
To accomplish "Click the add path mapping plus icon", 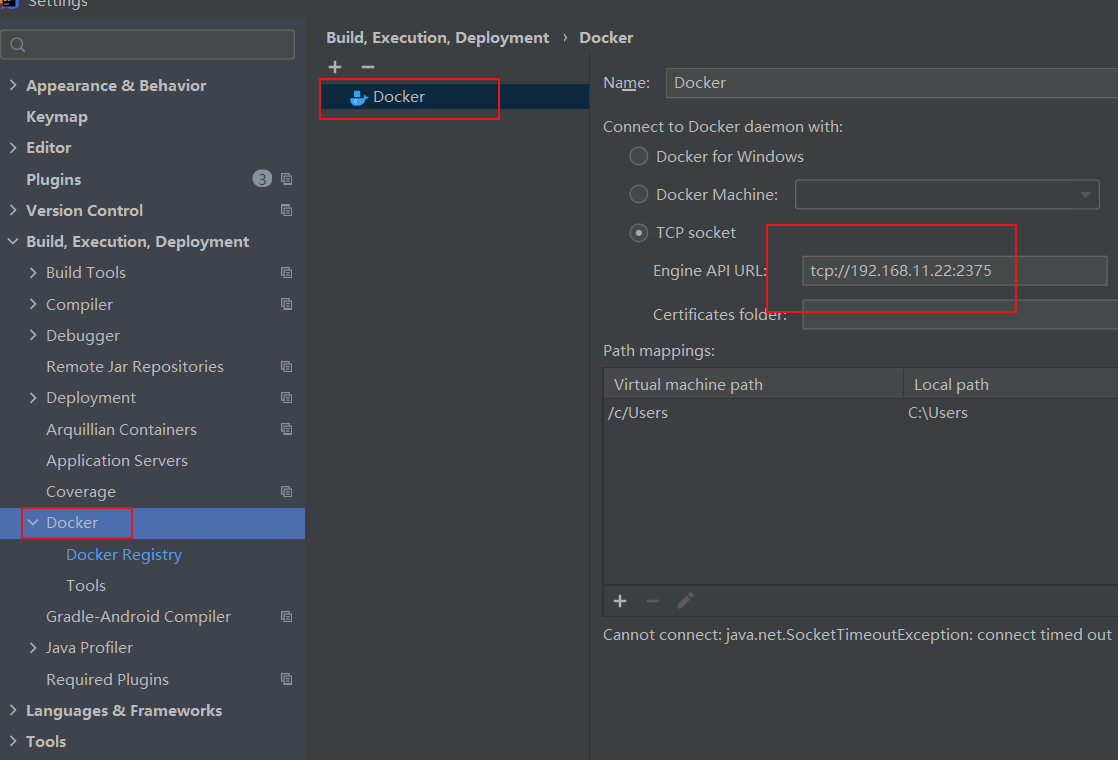I will click(x=620, y=601).
